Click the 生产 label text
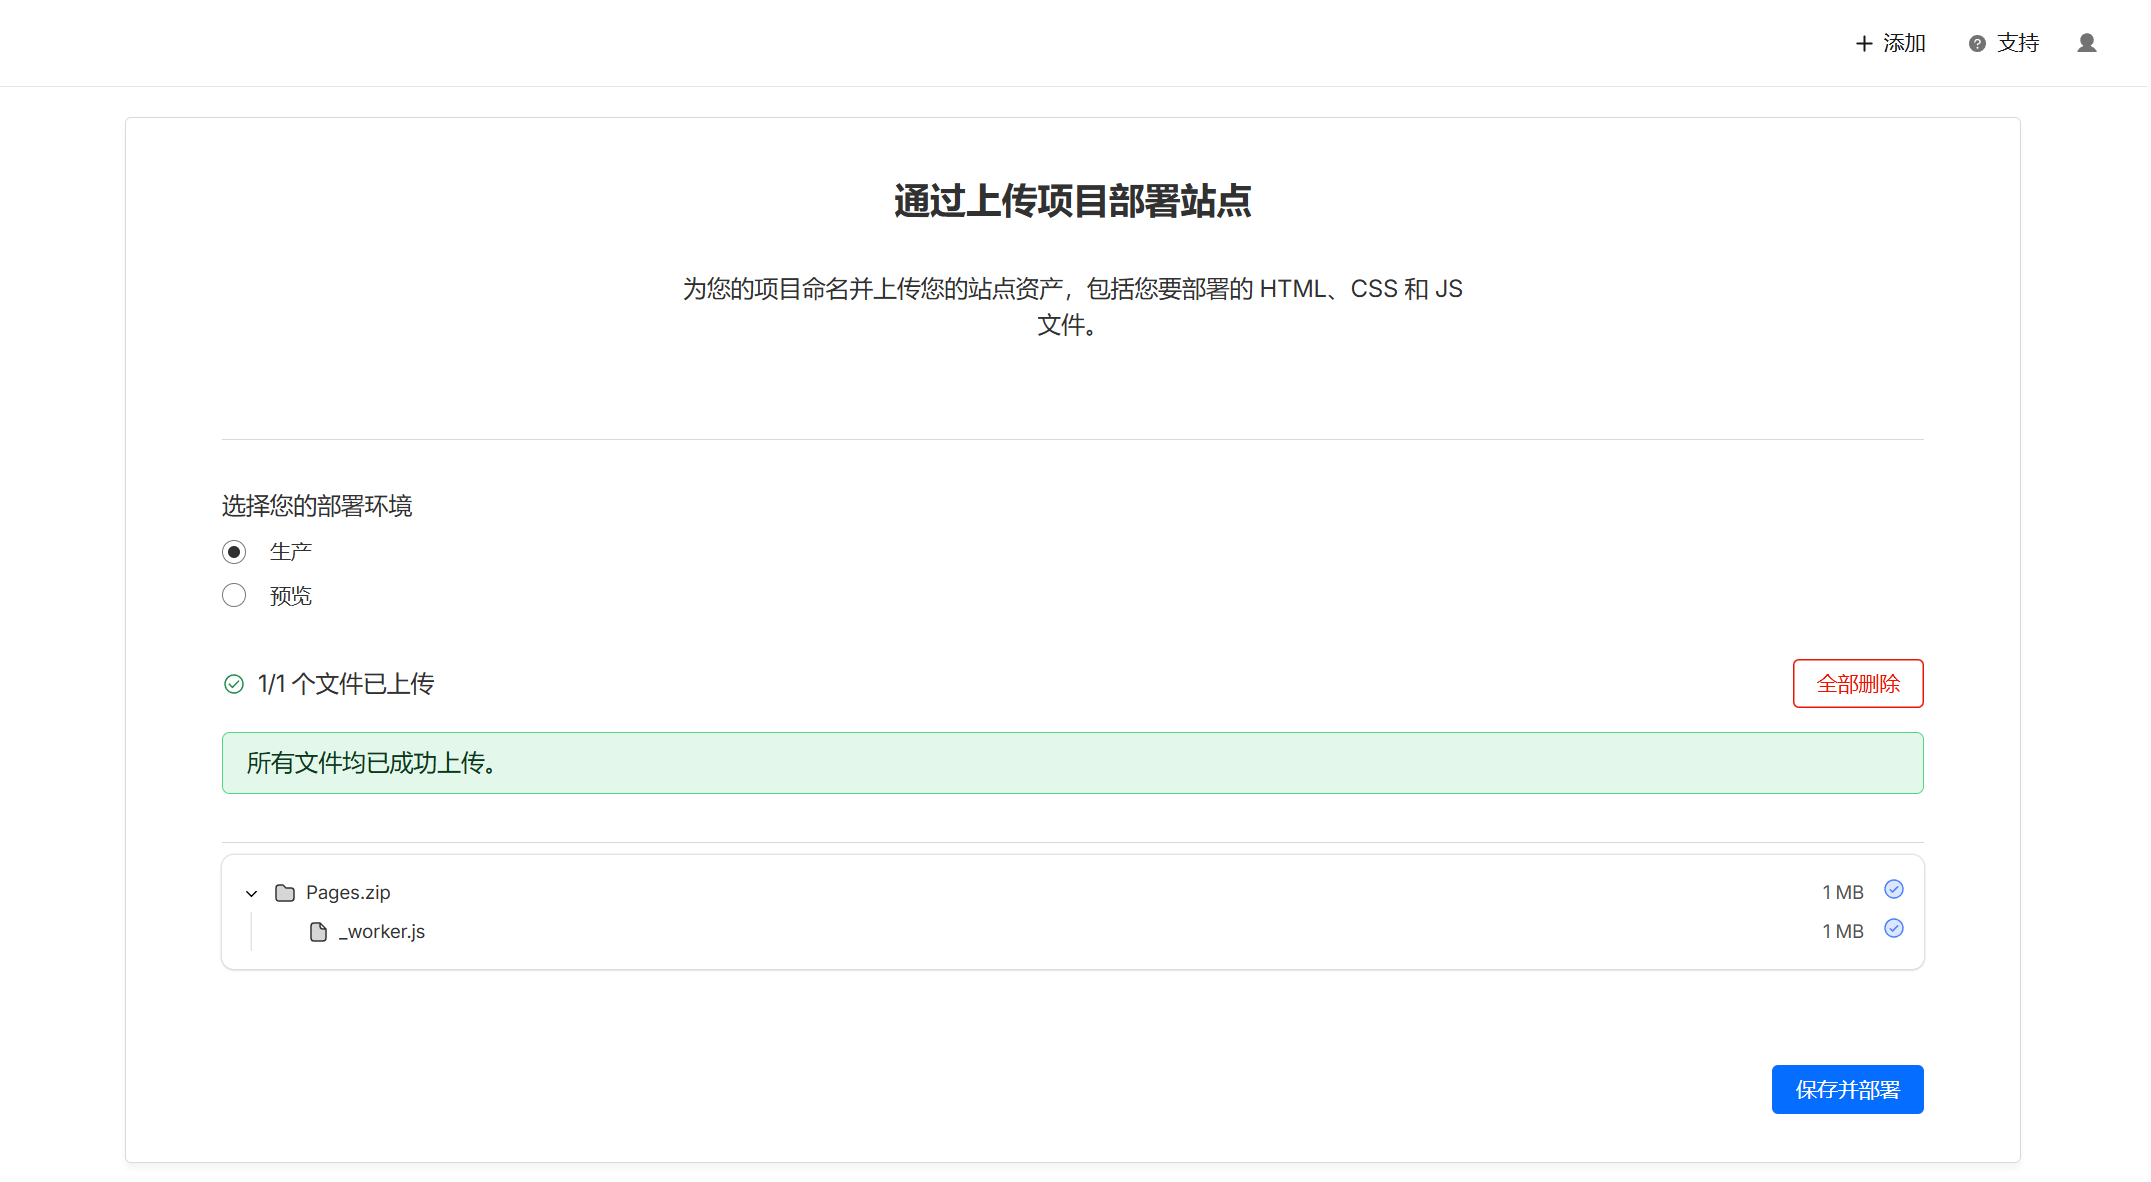The image size is (2151, 1182). tap(291, 552)
